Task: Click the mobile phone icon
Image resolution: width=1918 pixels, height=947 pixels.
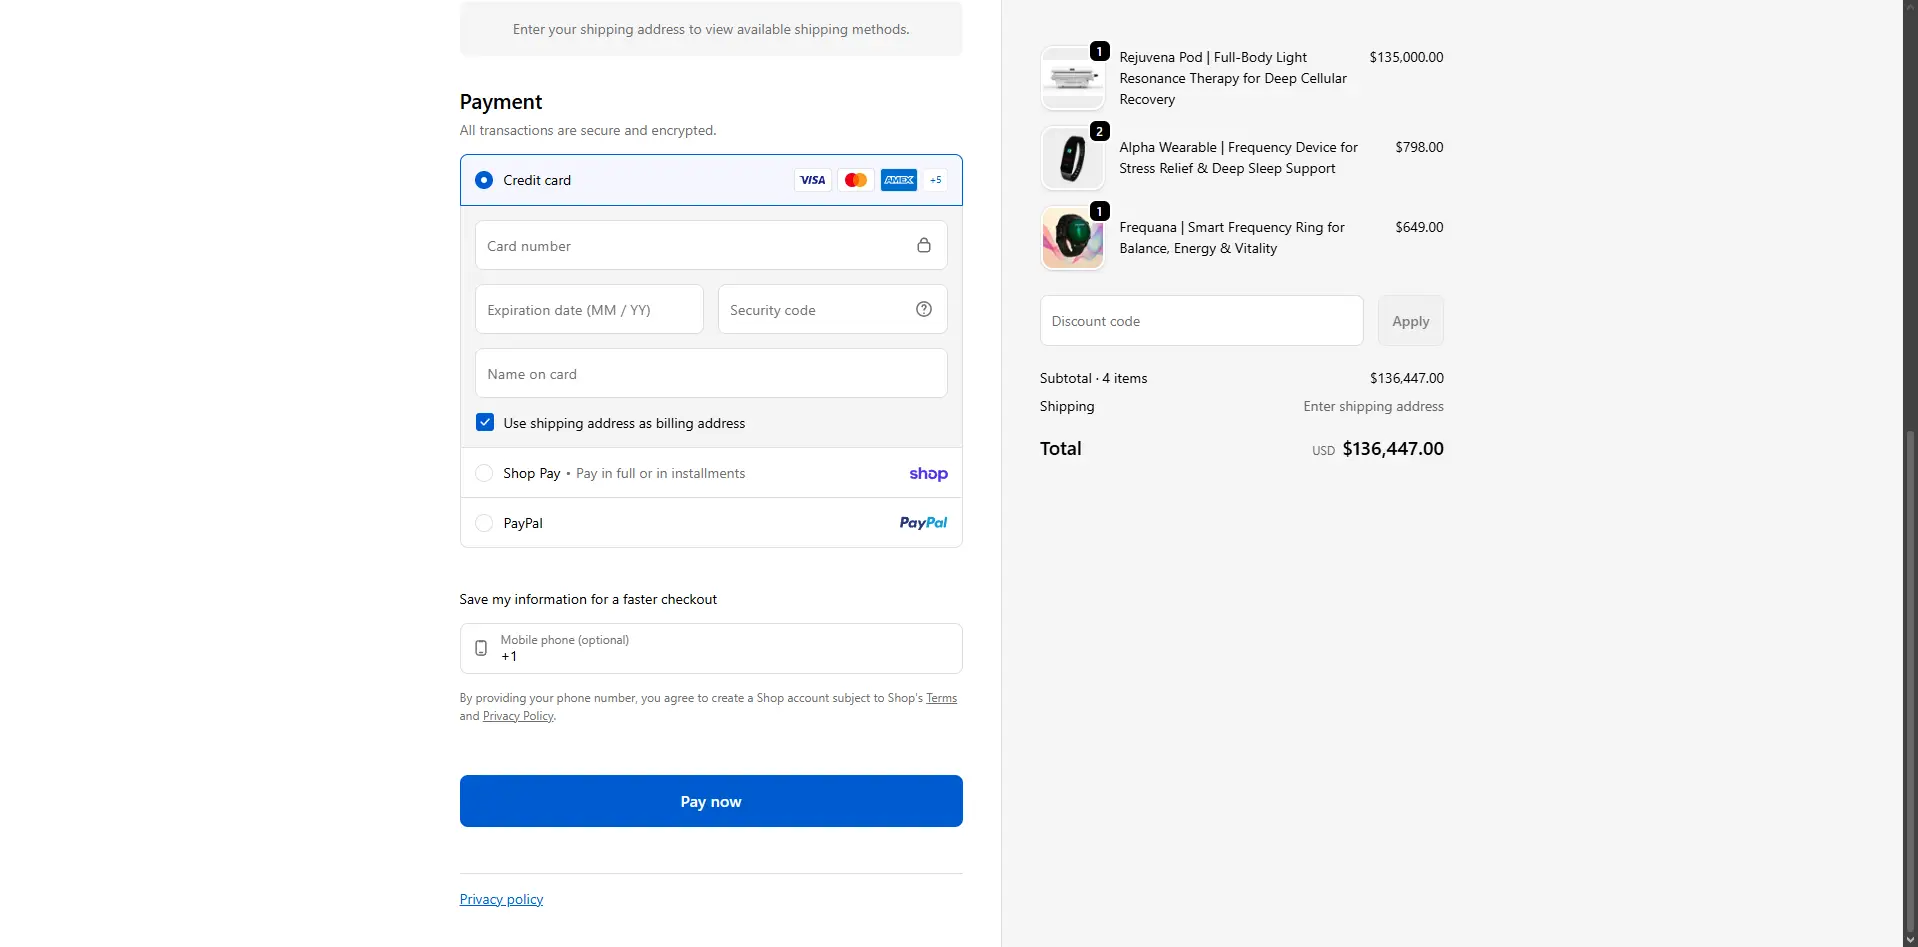Action: click(481, 648)
